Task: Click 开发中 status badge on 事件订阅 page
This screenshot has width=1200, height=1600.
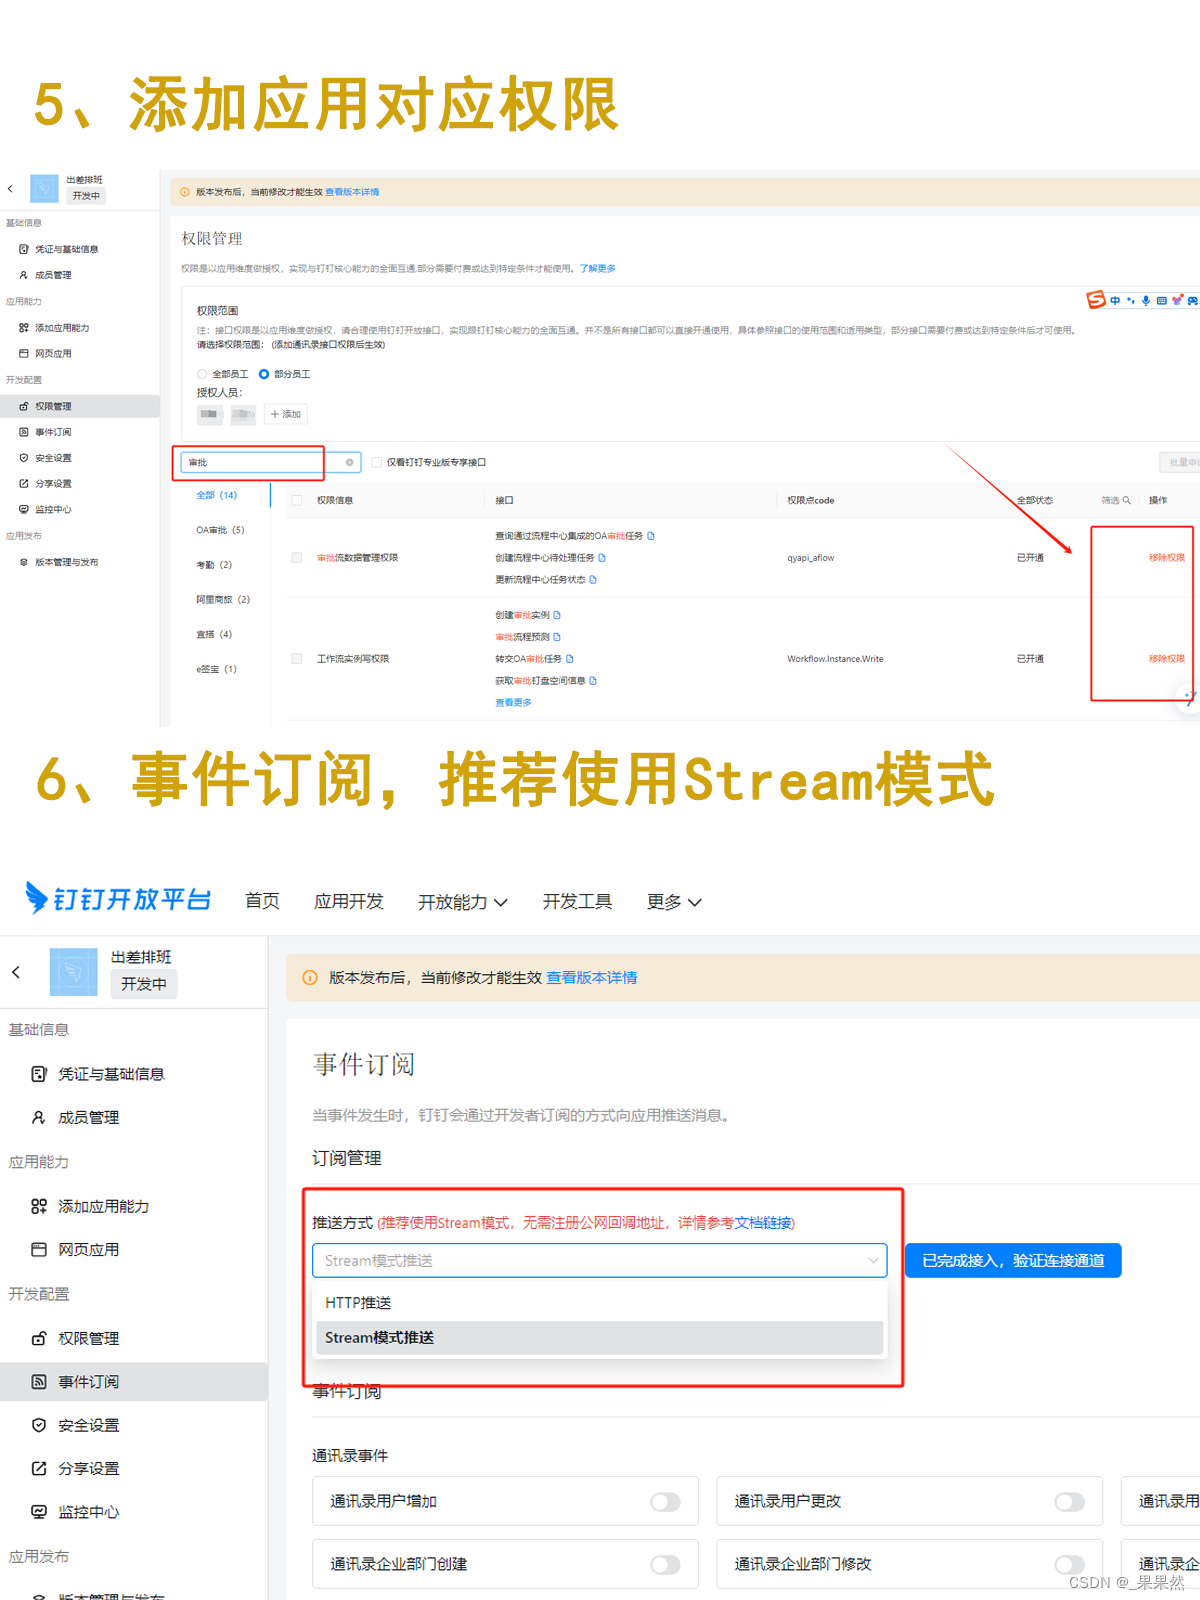Action: (x=144, y=984)
